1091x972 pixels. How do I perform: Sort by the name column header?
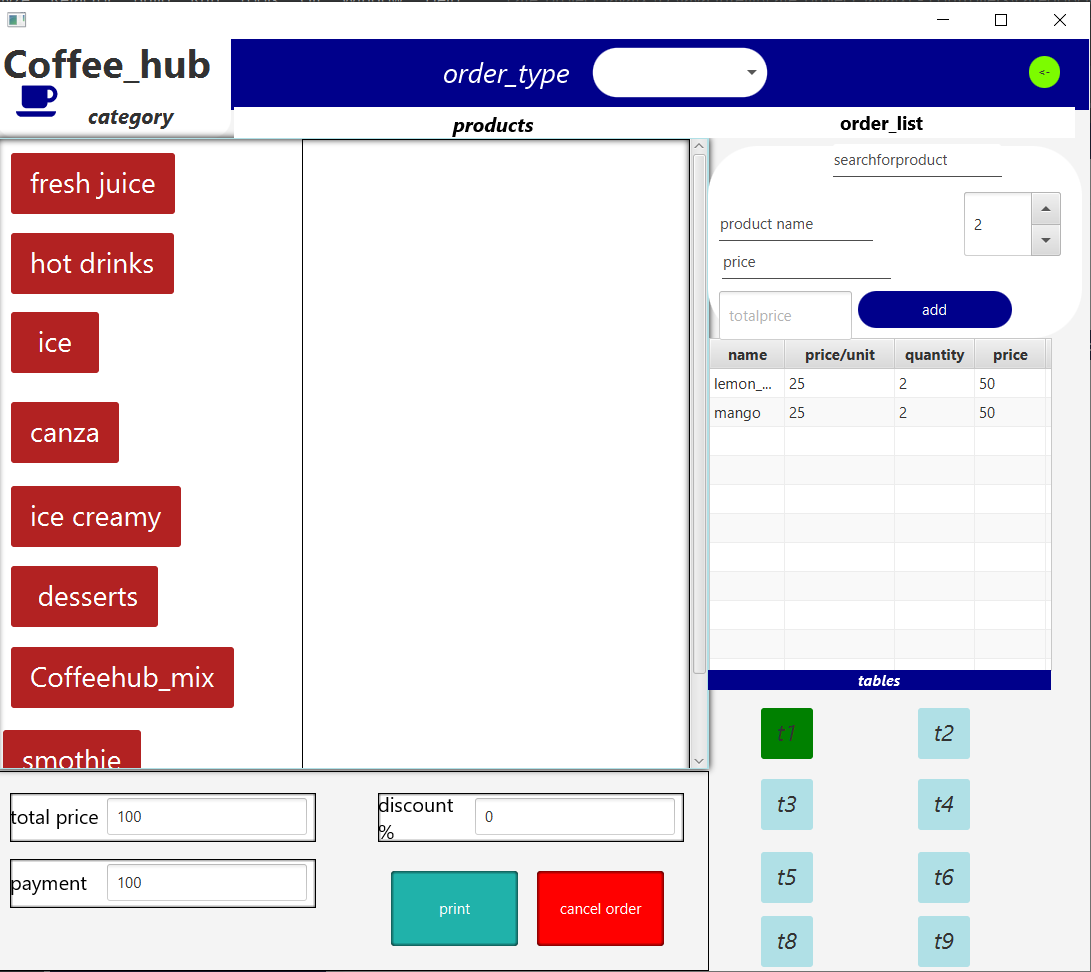click(x=747, y=355)
